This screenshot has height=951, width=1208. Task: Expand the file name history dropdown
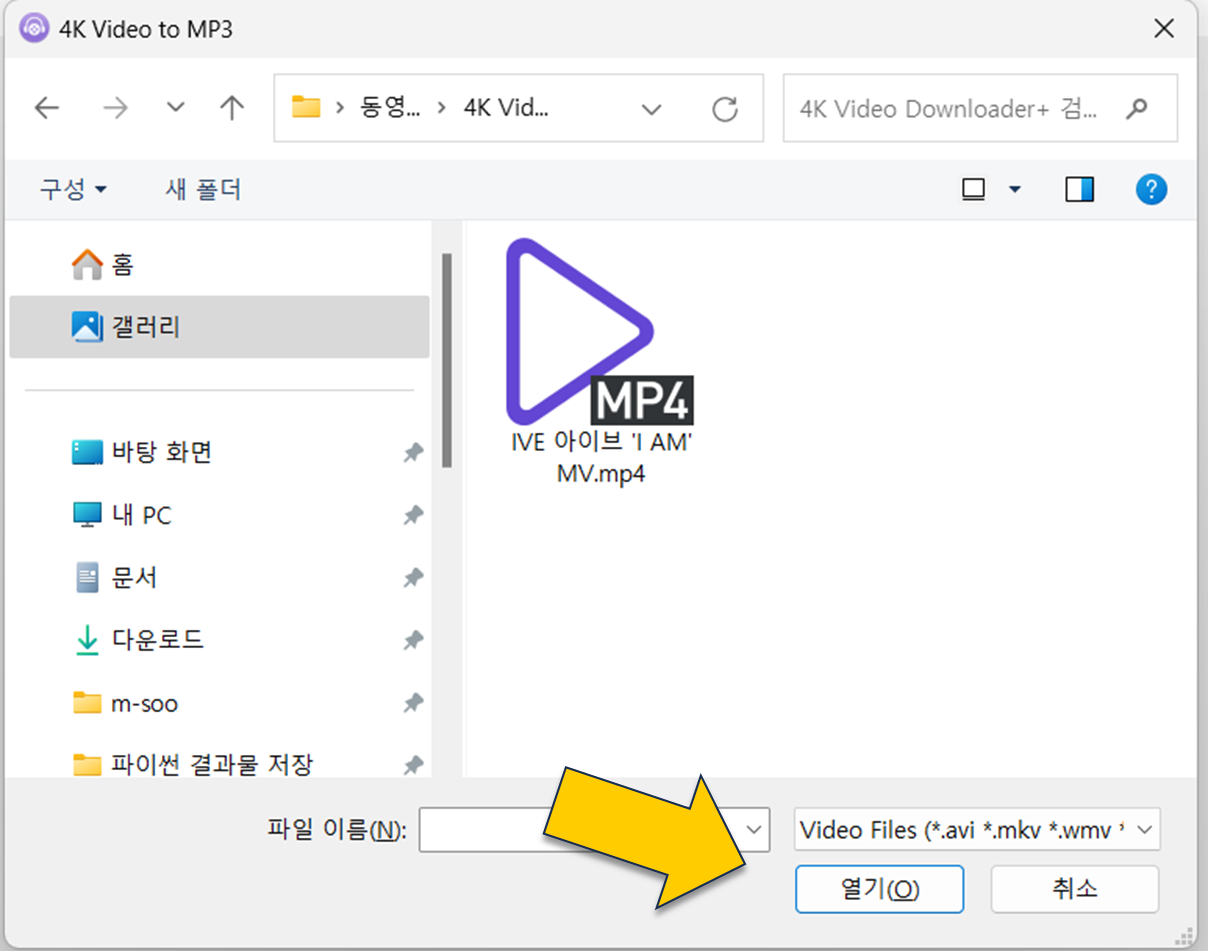tap(755, 830)
